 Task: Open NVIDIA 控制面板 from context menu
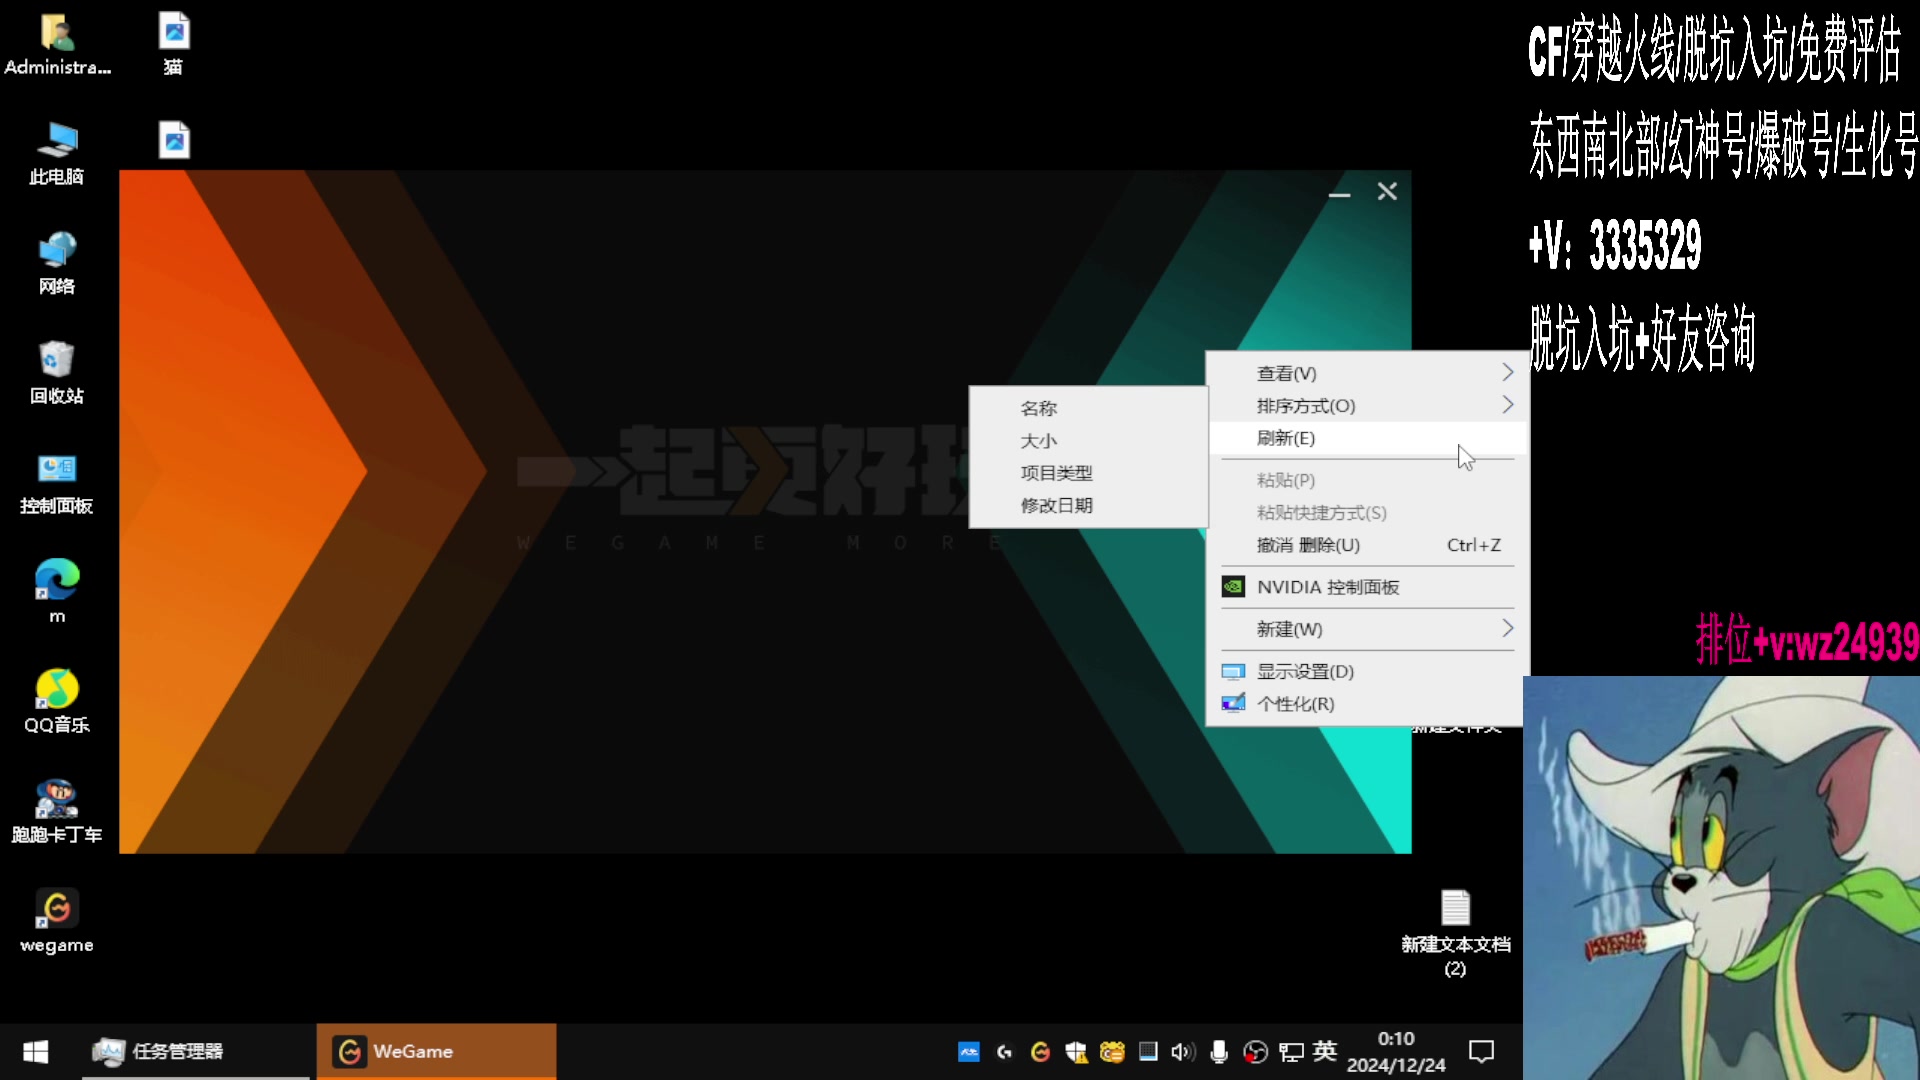pyautogui.click(x=1368, y=587)
